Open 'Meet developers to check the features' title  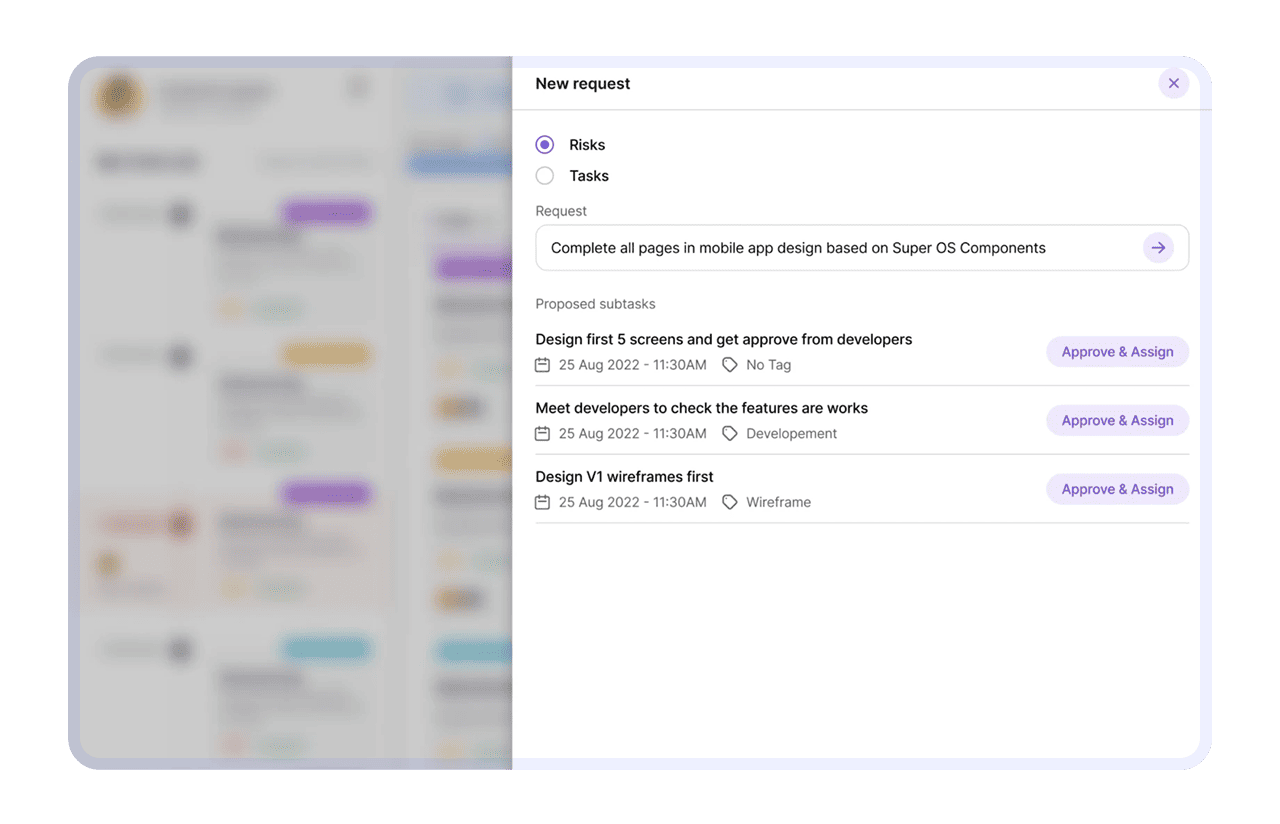[702, 408]
